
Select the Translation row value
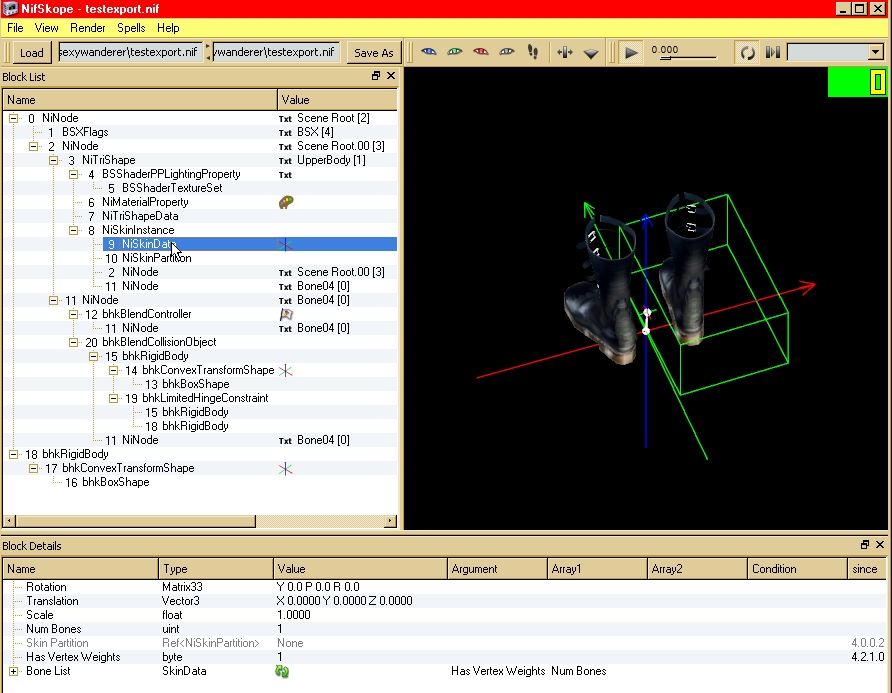tap(344, 601)
